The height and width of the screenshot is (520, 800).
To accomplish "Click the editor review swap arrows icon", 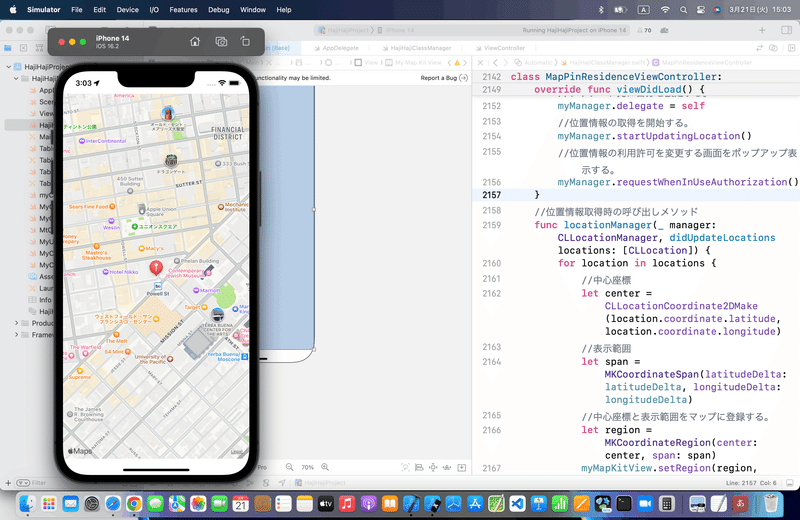I will [x=759, y=47].
